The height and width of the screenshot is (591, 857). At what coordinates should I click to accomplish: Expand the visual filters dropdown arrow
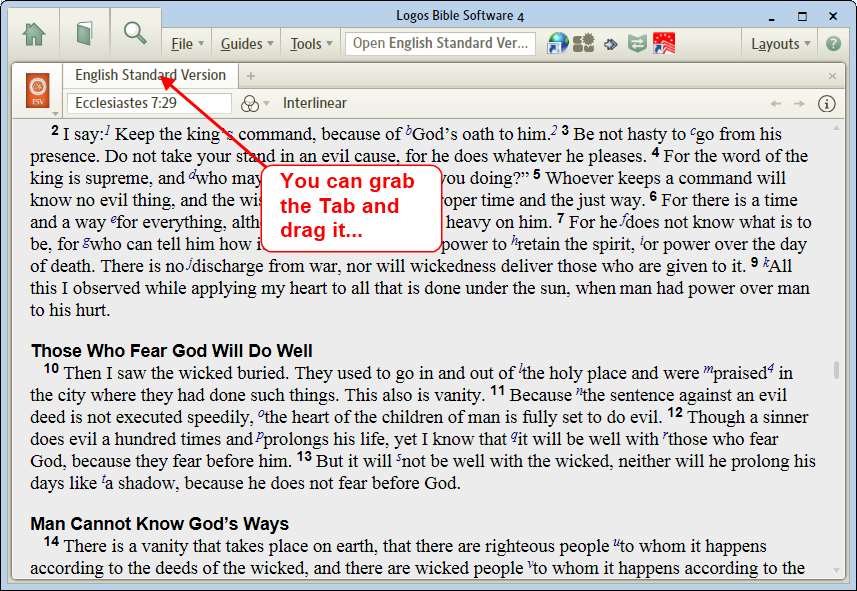267,103
